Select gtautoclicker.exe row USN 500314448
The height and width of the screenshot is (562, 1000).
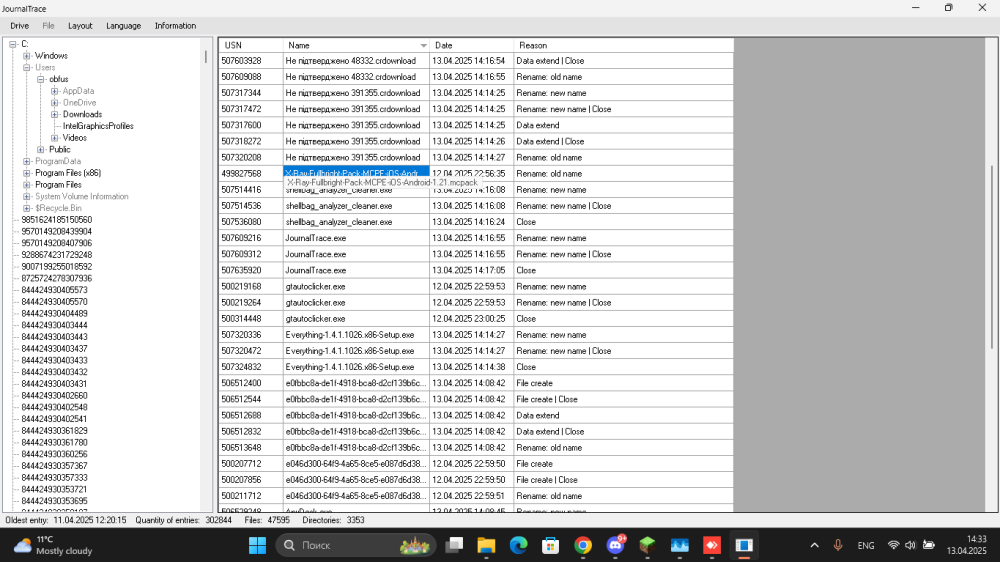pyautogui.click(x=476, y=319)
